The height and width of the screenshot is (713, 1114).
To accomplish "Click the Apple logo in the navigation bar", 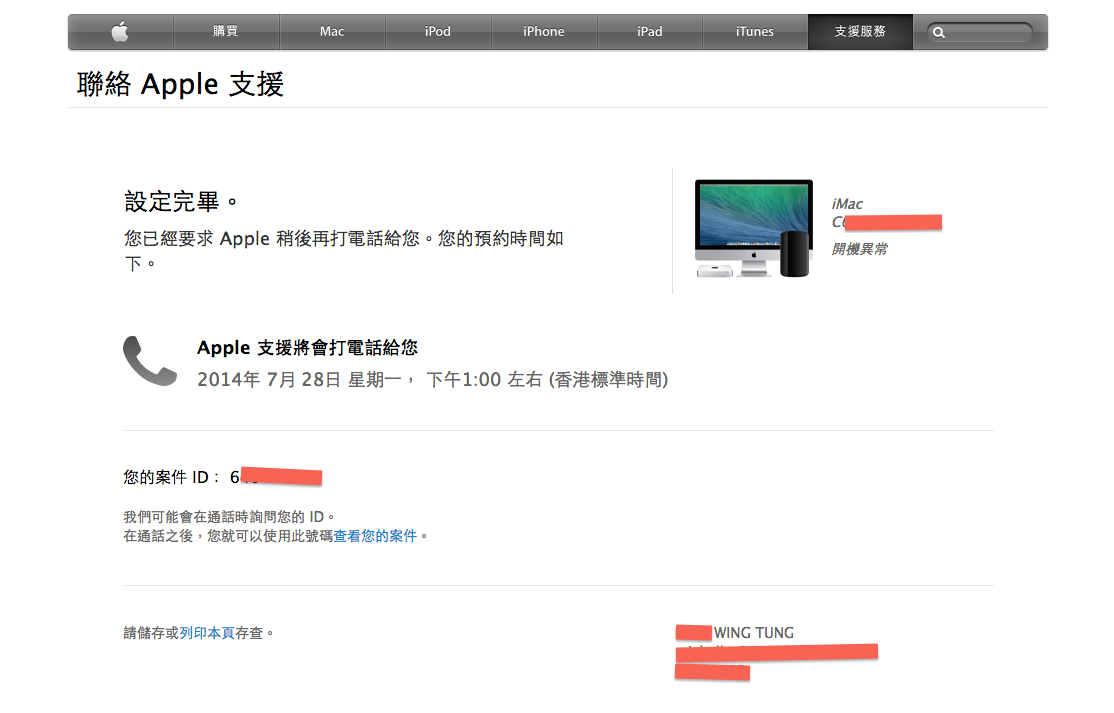I will [x=120, y=31].
